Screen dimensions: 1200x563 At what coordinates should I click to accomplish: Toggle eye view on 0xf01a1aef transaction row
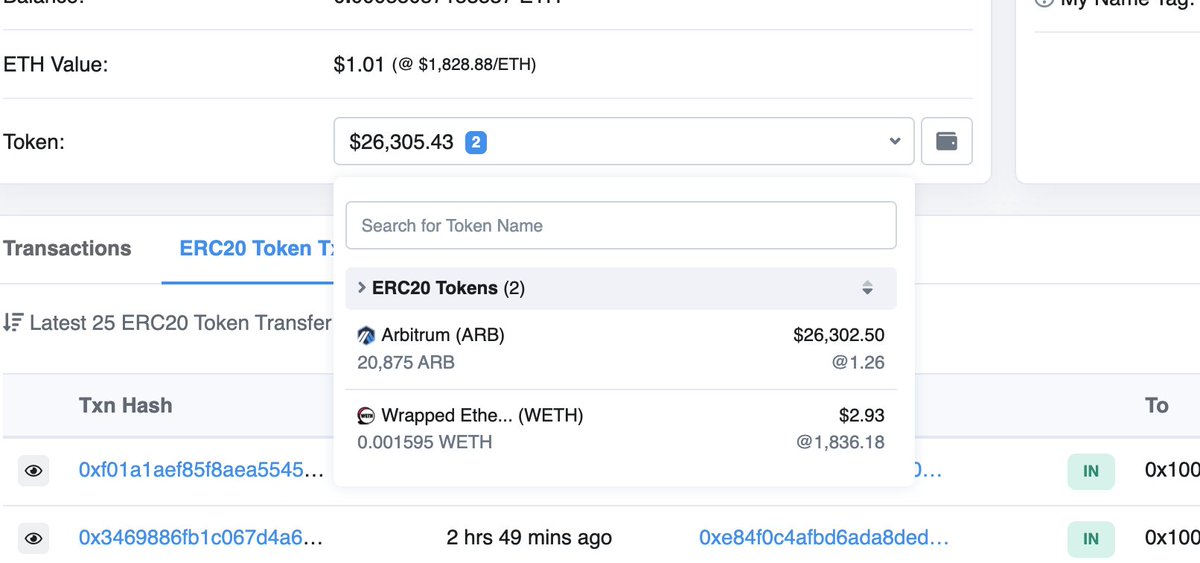(33, 470)
